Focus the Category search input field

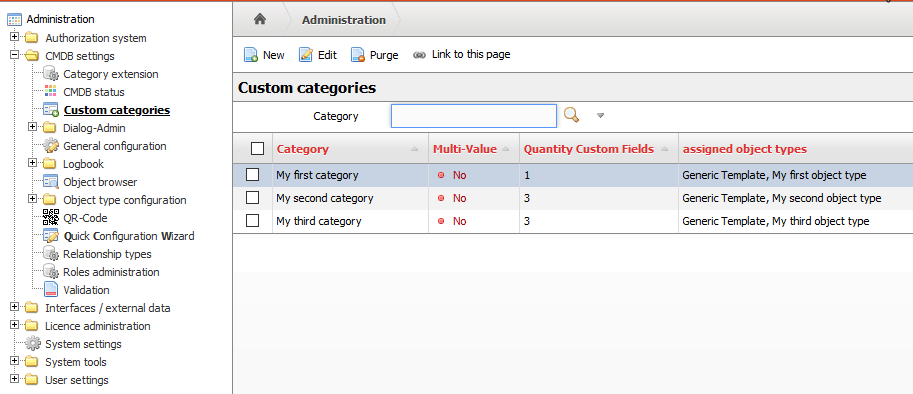(x=474, y=116)
